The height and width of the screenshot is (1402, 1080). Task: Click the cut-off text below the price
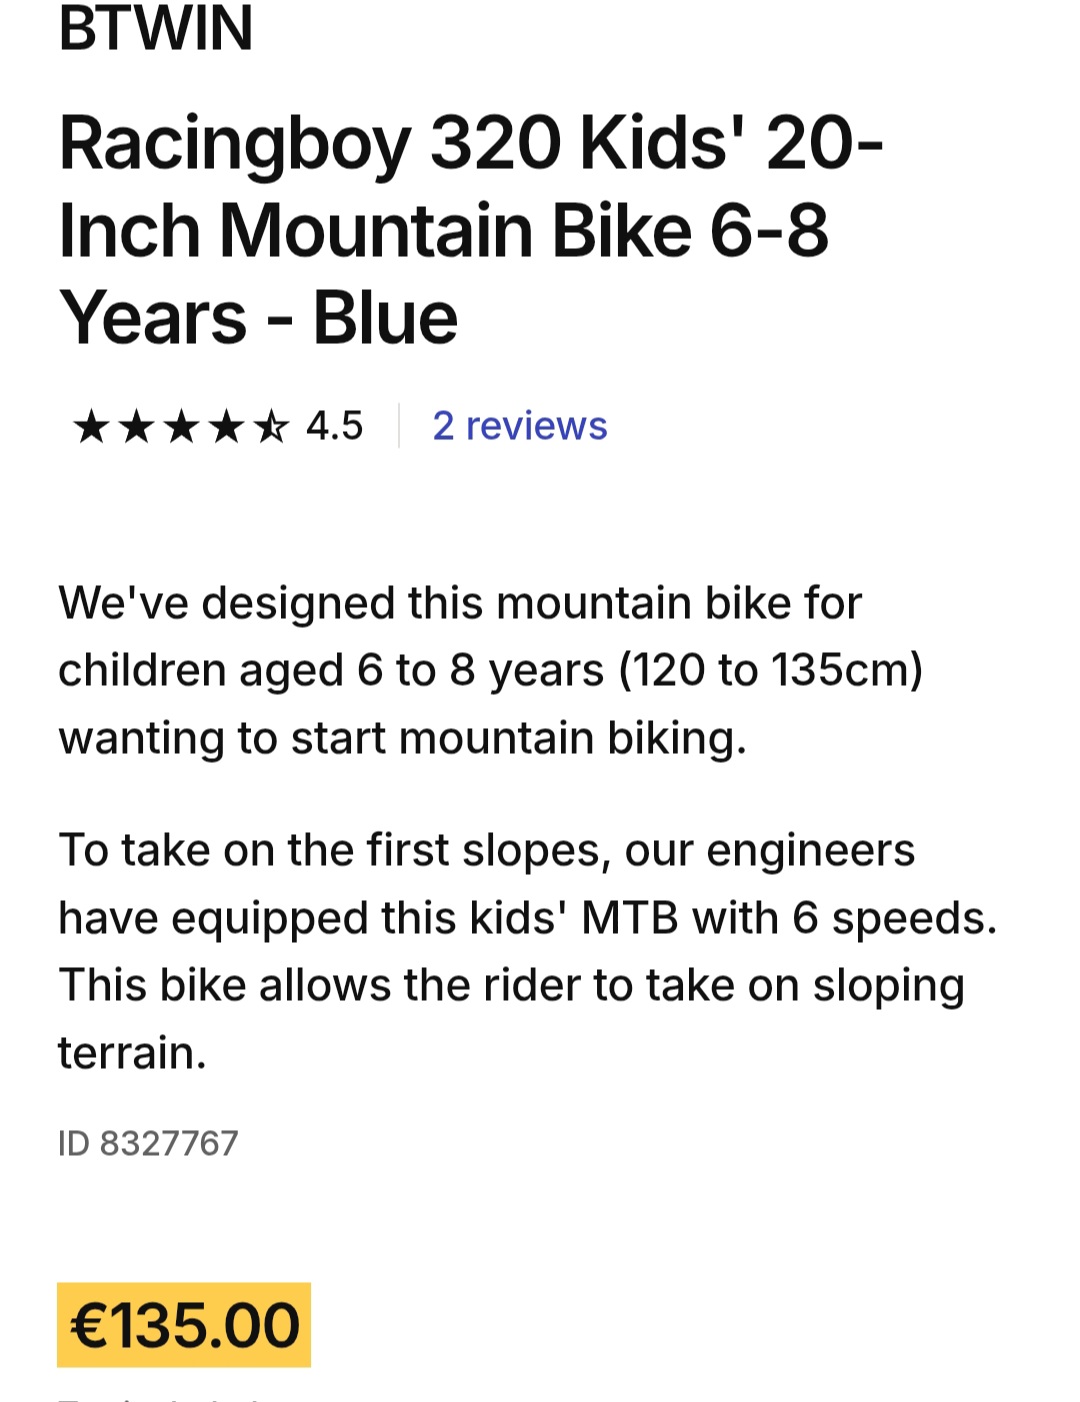pos(160,1397)
